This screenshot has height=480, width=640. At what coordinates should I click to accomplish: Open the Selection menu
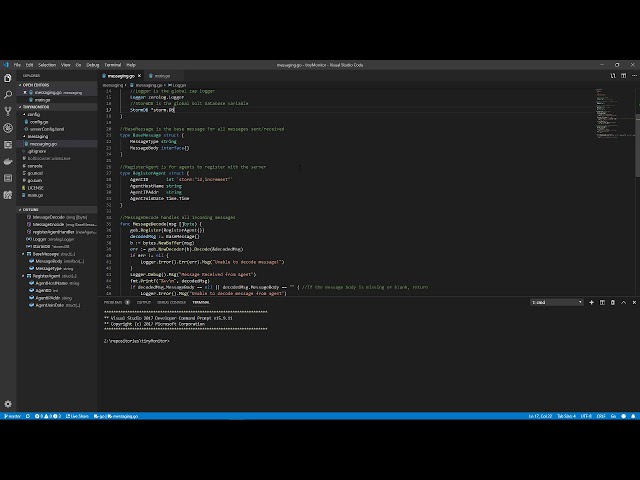tap(47, 65)
